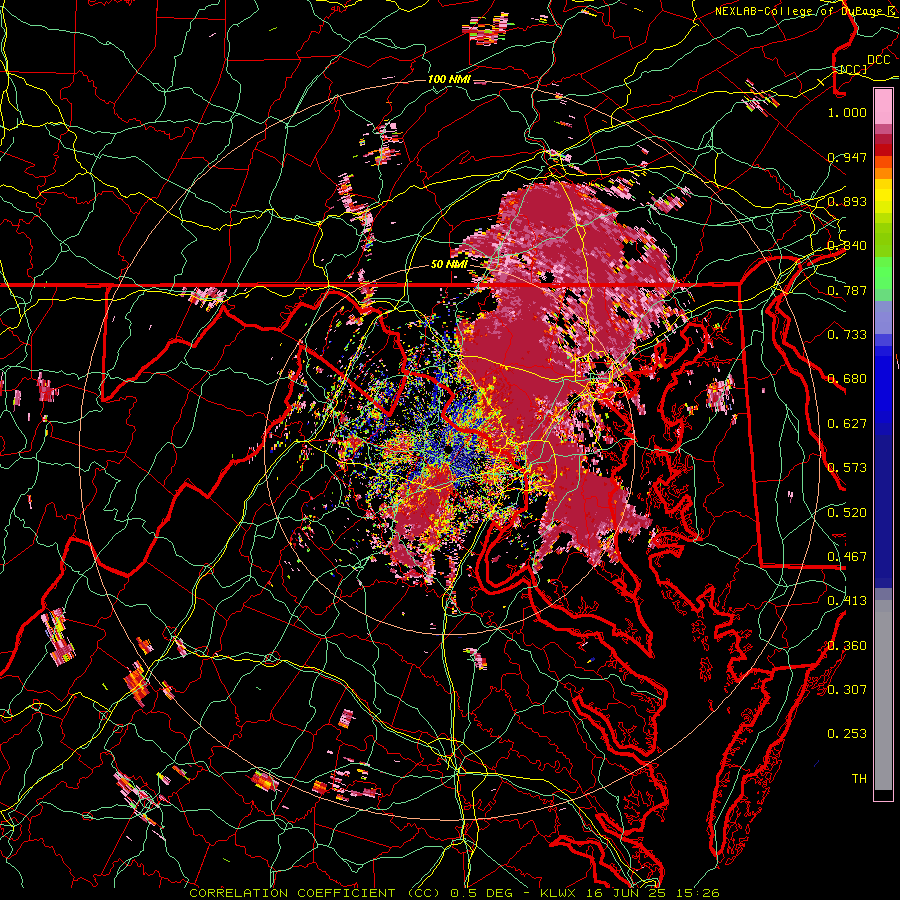Click the TH threshold label
The height and width of the screenshot is (900, 900).
click(859, 779)
